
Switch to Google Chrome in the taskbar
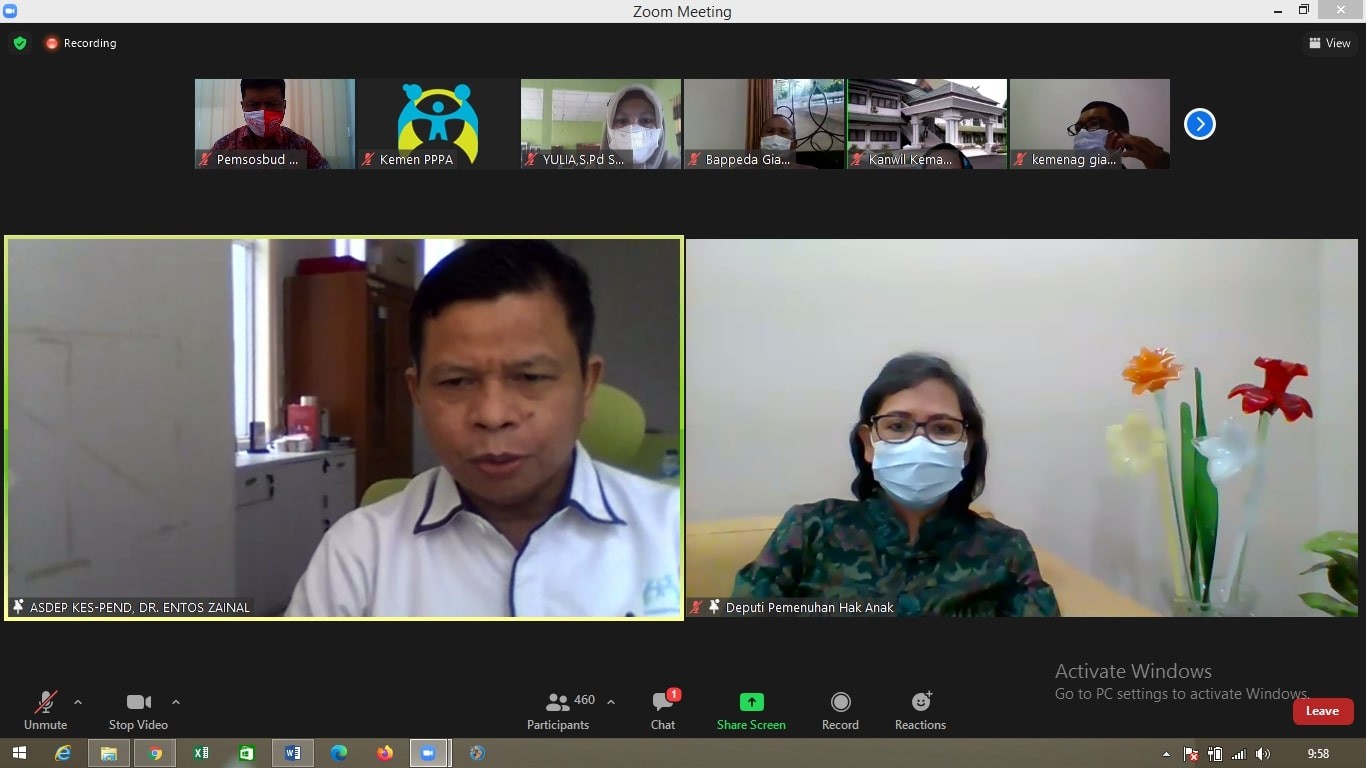point(155,753)
